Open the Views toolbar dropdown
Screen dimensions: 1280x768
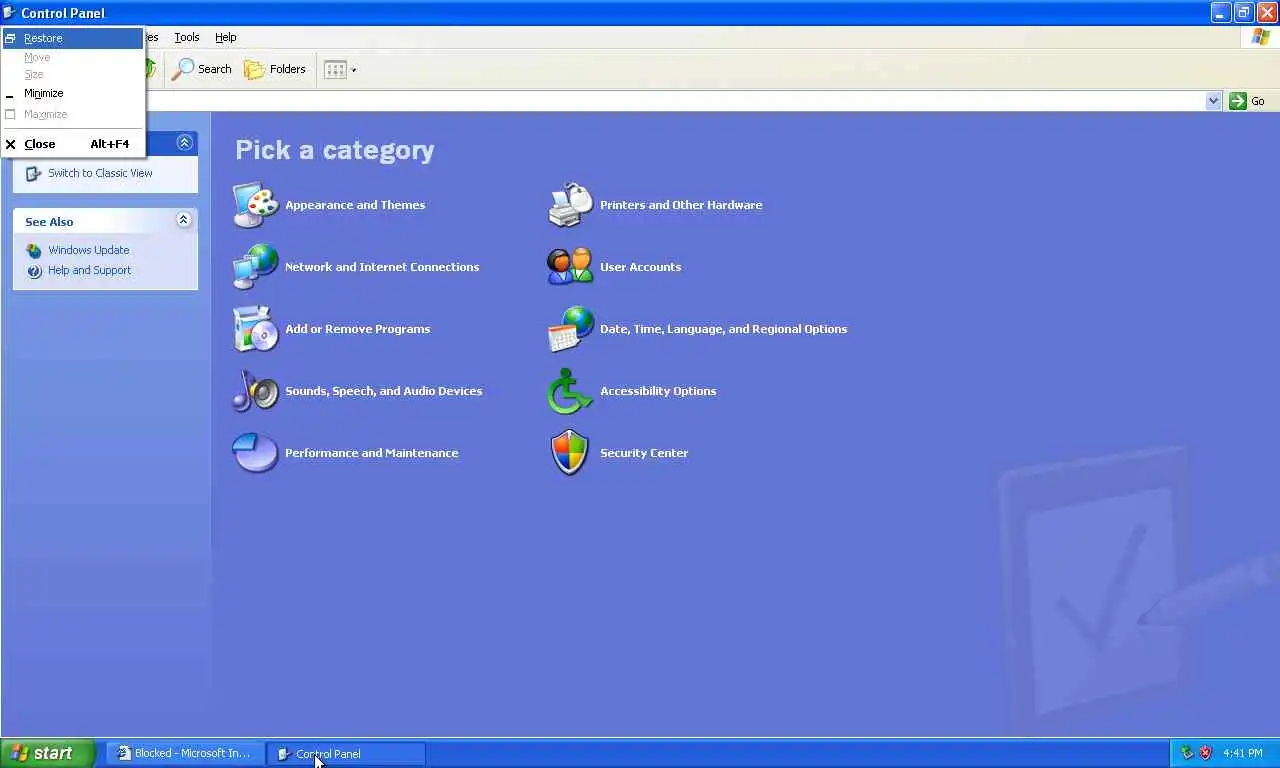tap(340, 69)
